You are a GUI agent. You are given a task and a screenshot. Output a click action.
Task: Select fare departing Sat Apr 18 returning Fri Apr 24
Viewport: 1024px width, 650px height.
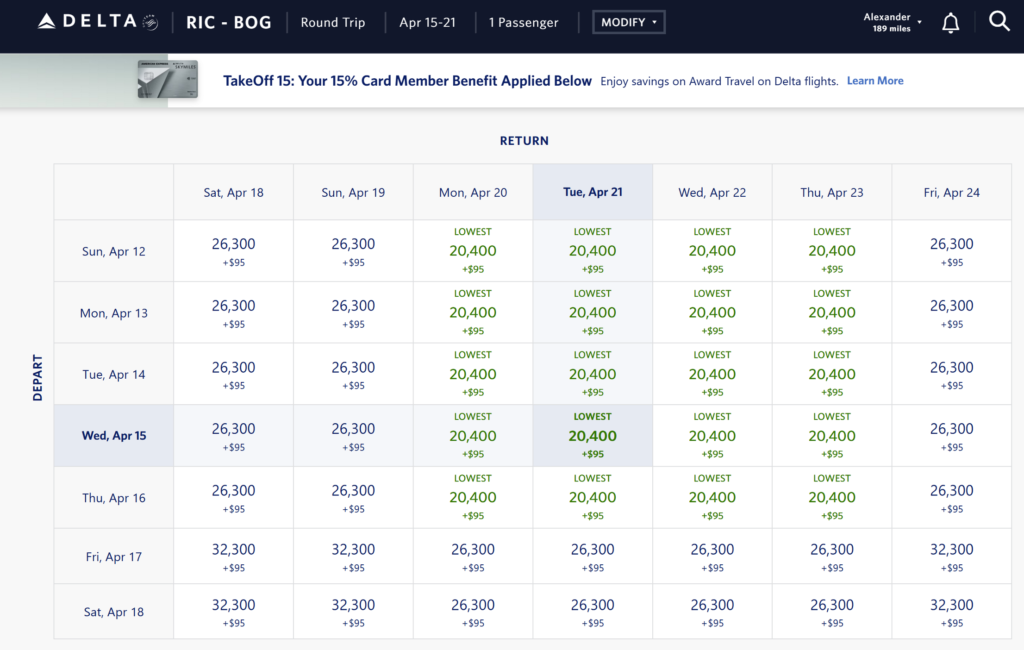pos(951,612)
